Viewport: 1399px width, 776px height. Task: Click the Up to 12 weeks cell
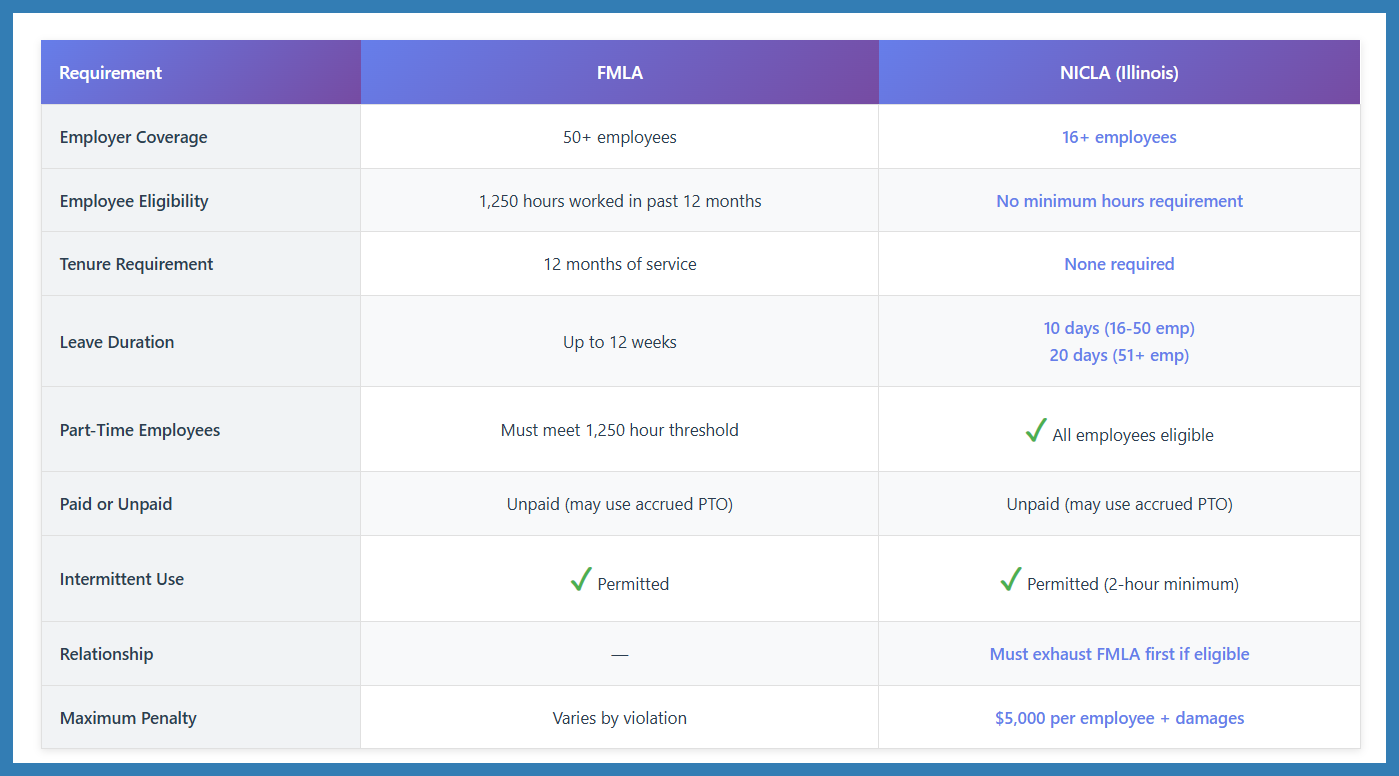620,342
